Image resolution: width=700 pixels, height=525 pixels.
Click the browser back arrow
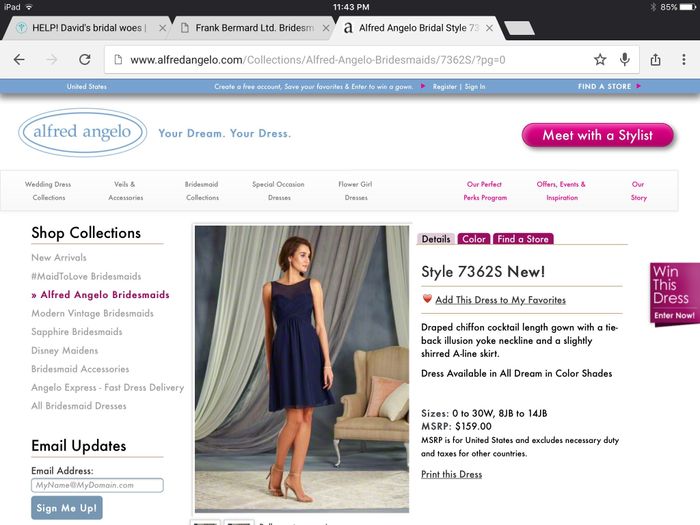tap(19, 59)
